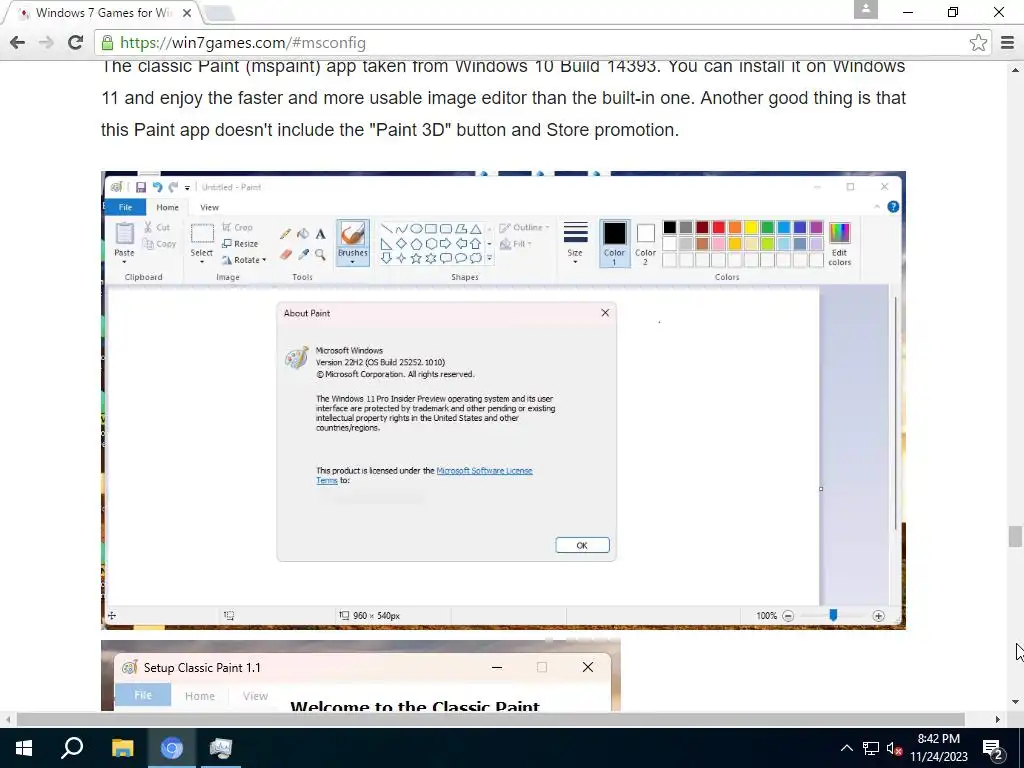Viewport: 1024px width, 768px height.
Task: Open the Rotate dropdown
Action: (x=244, y=260)
